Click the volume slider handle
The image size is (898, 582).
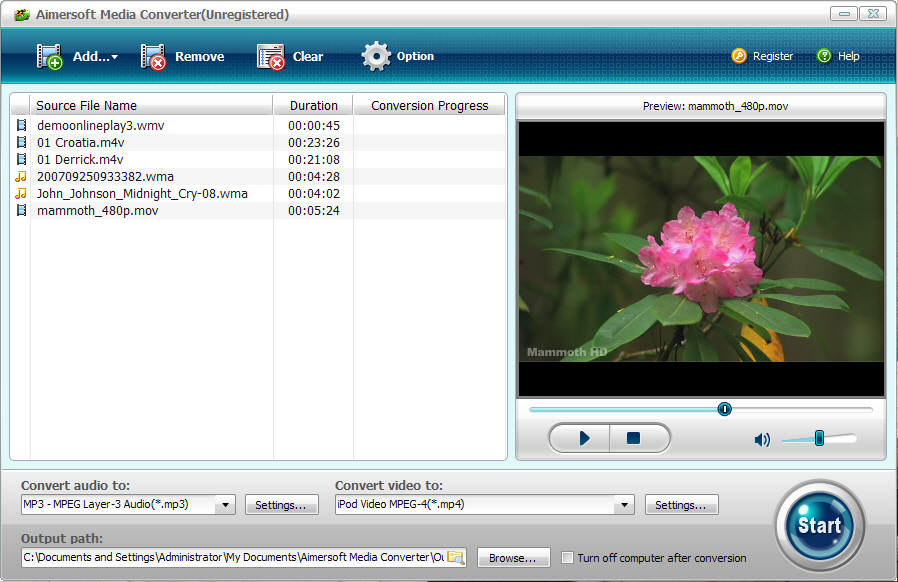[x=820, y=438]
